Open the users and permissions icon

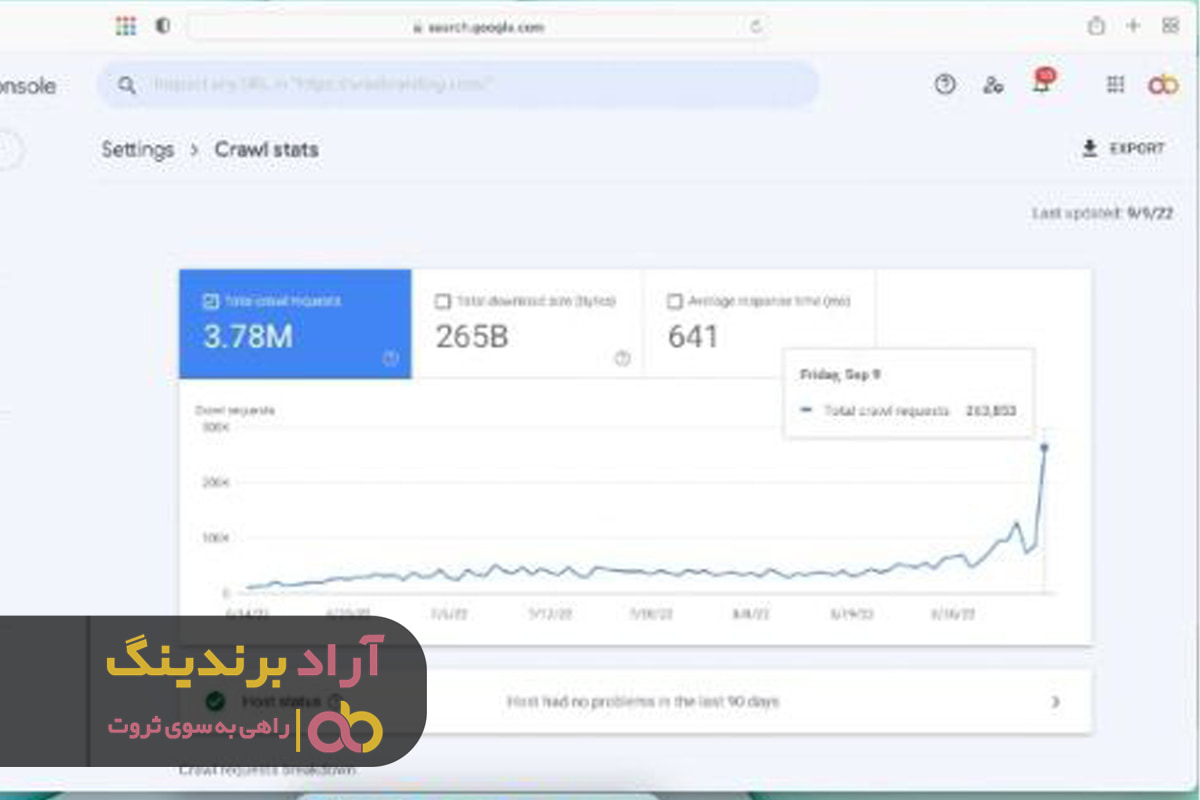pyautogui.click(x=993, y=86)
